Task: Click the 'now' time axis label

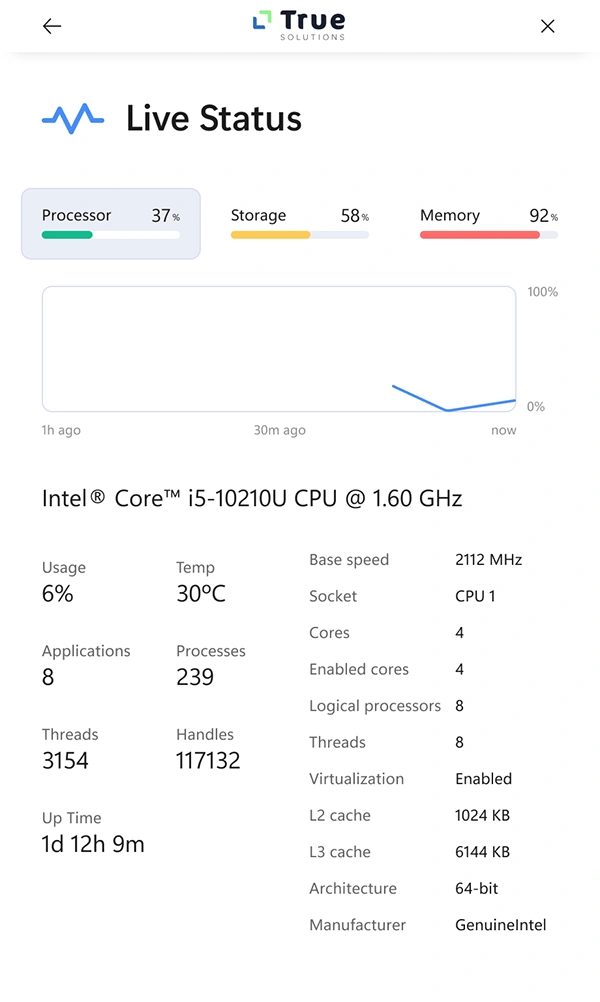Action: (503, 430)
